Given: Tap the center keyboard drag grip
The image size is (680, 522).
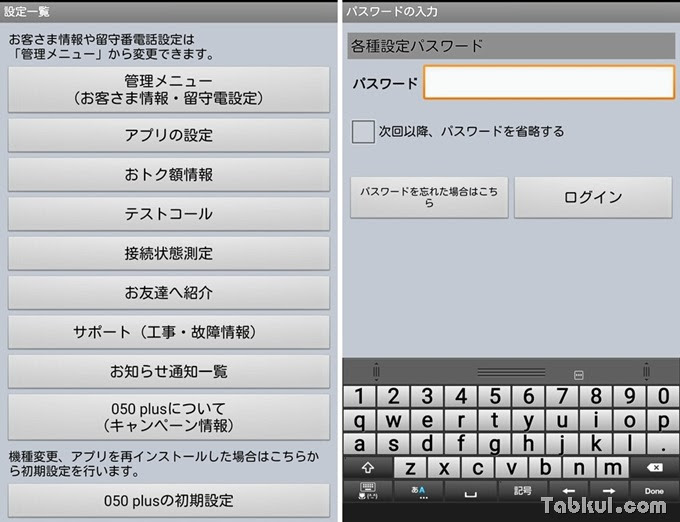Looking at the screenshot, I should tap(511, 372).
